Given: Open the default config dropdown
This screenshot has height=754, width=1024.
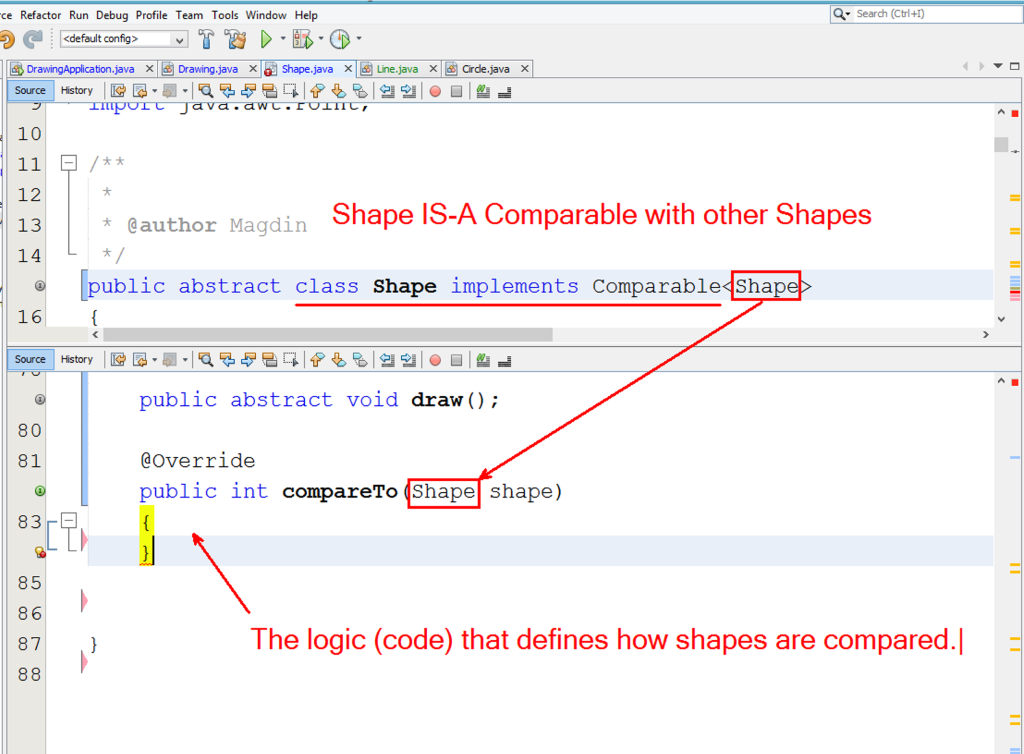Looking at the screenshot, I should (x=180, y=39).
